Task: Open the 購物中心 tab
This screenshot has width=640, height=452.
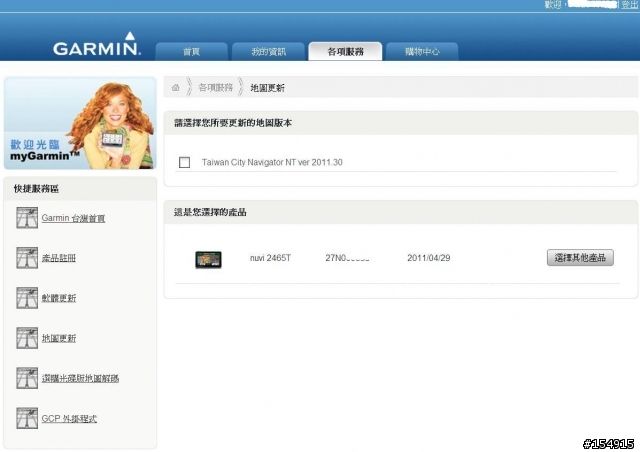Action: point(422,51)
